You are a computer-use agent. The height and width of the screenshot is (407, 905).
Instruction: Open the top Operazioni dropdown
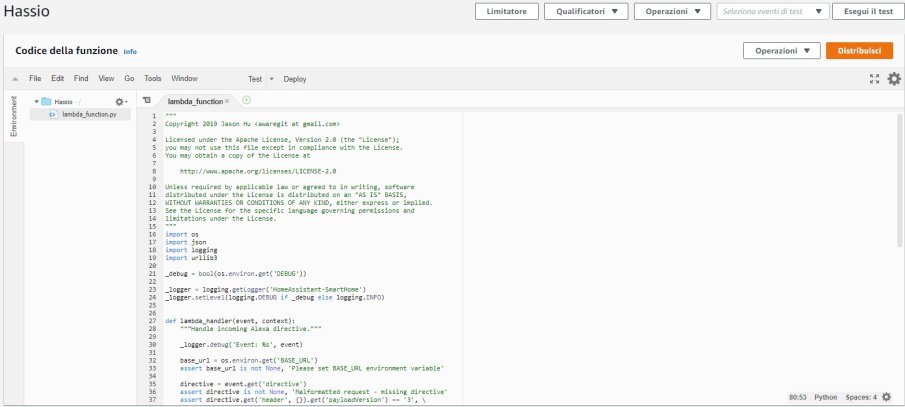[672, 12]
